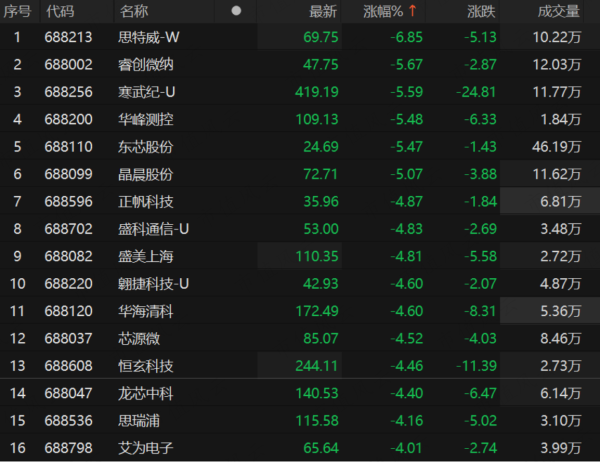600x462 pixels.
Task: Click stock code 688608
Action: pos(68,366)
